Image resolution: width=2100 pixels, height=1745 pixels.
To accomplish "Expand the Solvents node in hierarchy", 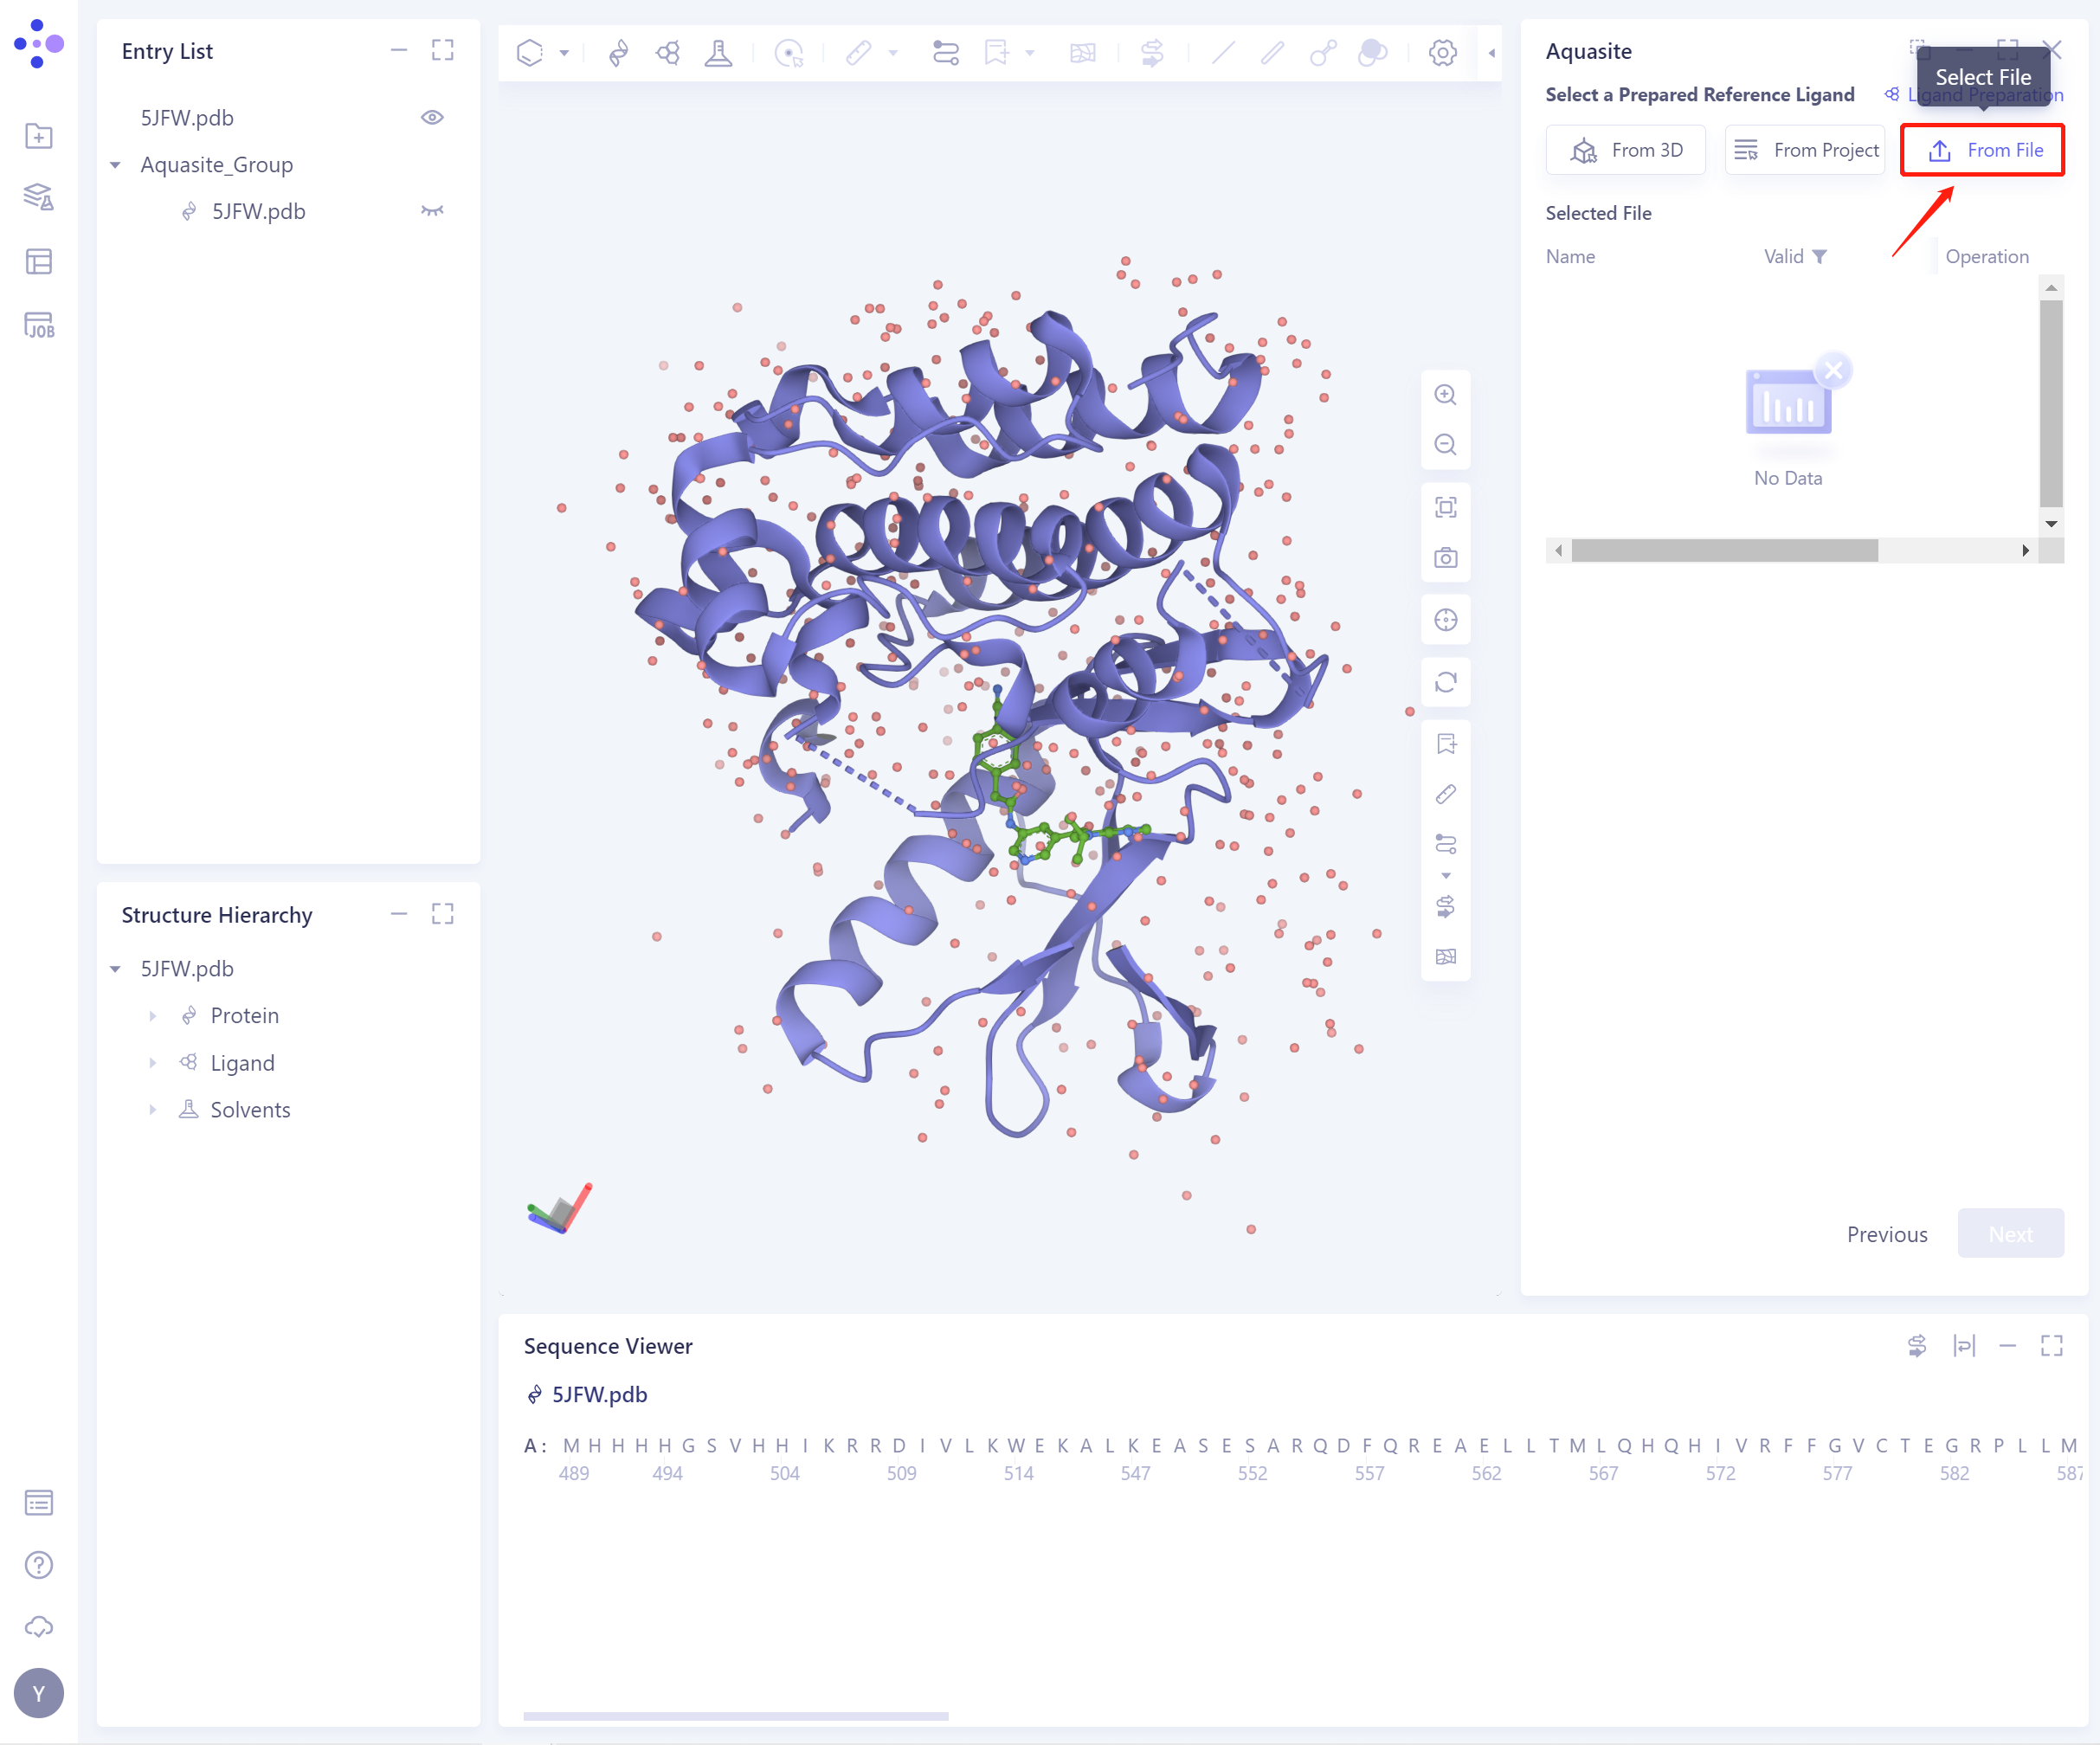I will pyautogui.click(x=152, y=1110).
